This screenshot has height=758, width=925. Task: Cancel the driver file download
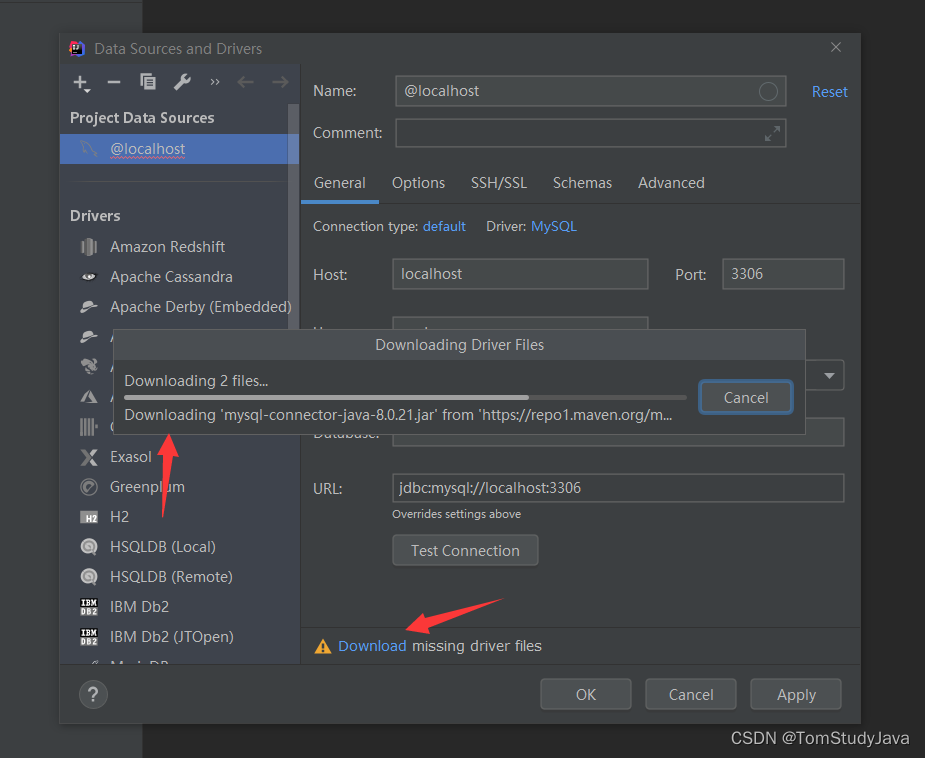point(746,398)
